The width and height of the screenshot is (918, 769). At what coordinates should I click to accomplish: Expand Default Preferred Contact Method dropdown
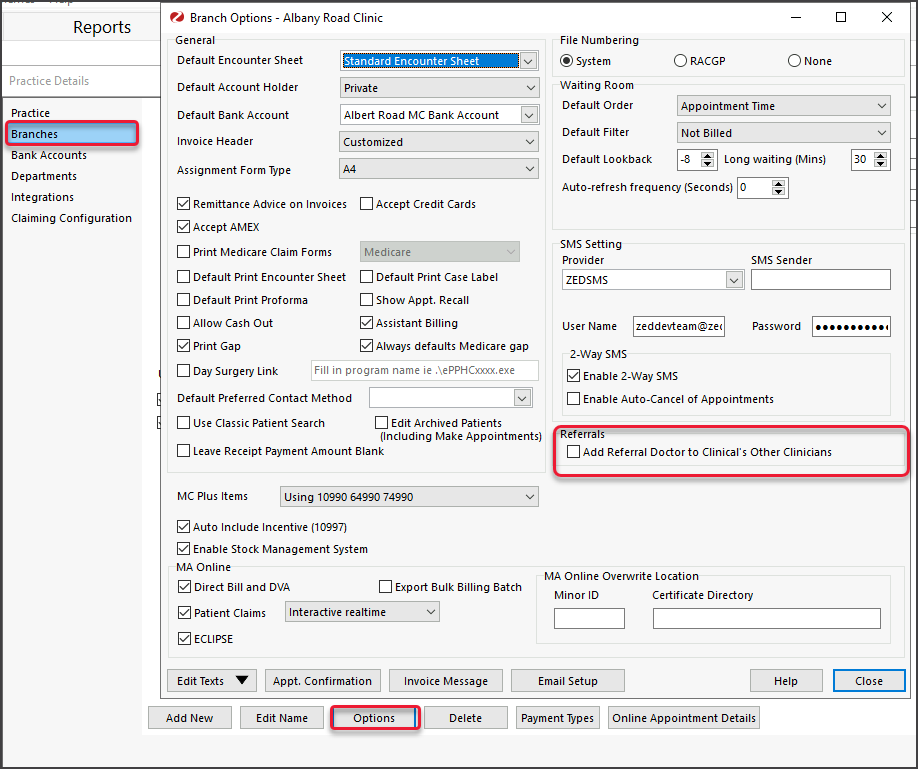(522, 398)
